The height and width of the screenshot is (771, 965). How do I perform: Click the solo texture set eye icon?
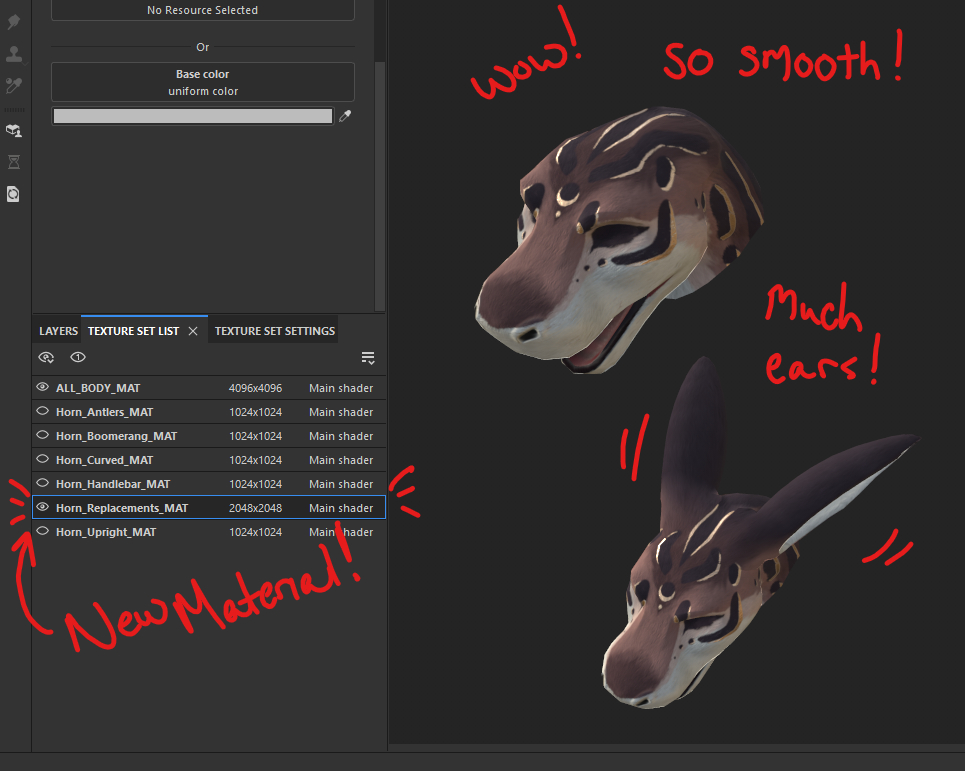pyautogui.click(x=78, y=357)
